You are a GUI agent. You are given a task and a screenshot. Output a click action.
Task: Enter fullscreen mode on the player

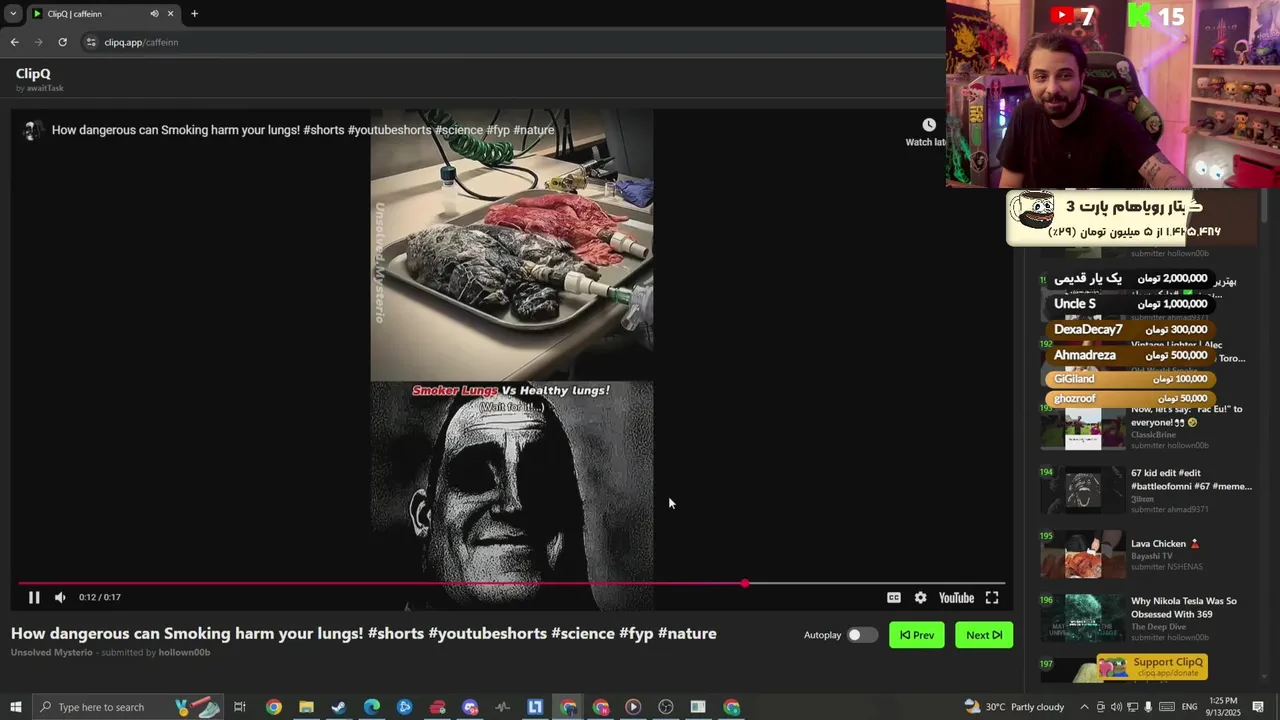992,598
